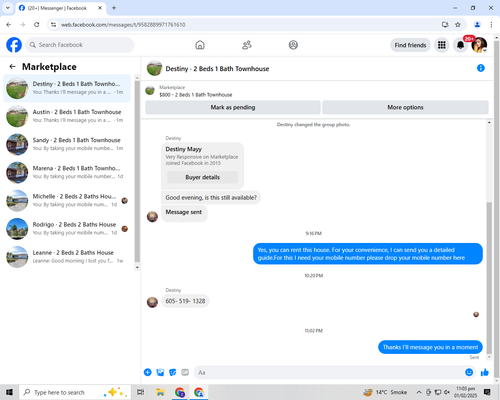Open Marena 2 Beds 1 Bath conversation
The height and width of the screenshot is (400, 500).
pos(67,172)
